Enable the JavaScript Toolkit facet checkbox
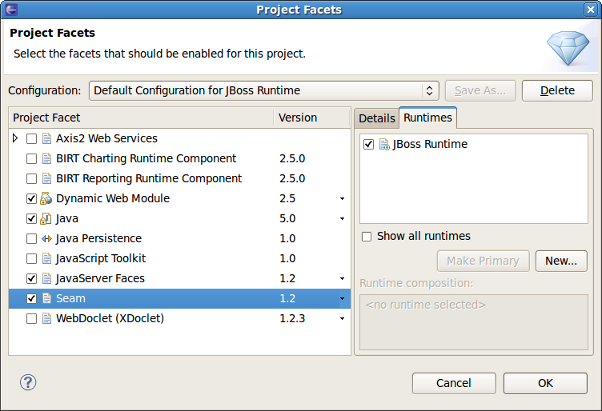The image size is (602, 411). pos(32,259)
